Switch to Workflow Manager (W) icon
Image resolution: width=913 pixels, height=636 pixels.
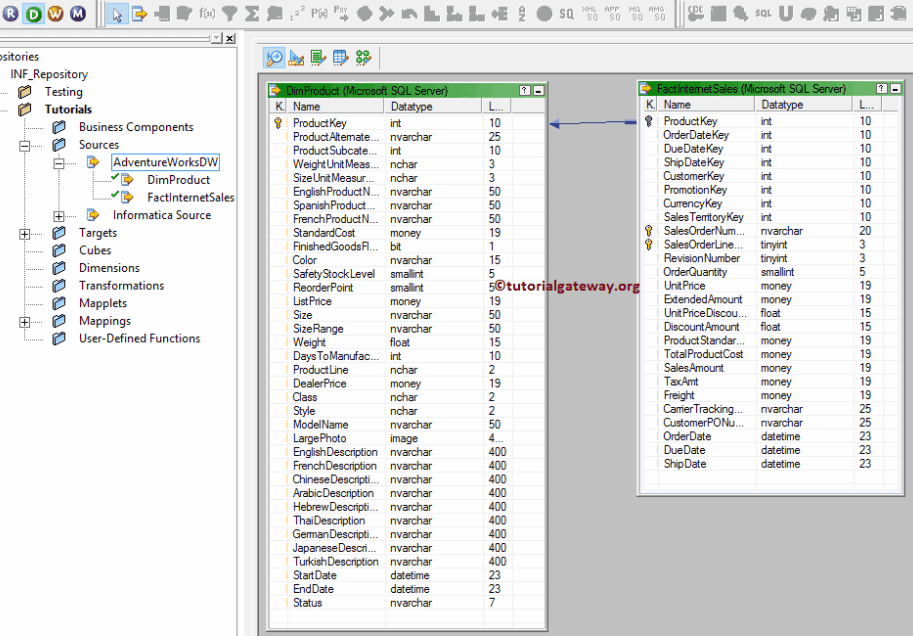(55, 14)
